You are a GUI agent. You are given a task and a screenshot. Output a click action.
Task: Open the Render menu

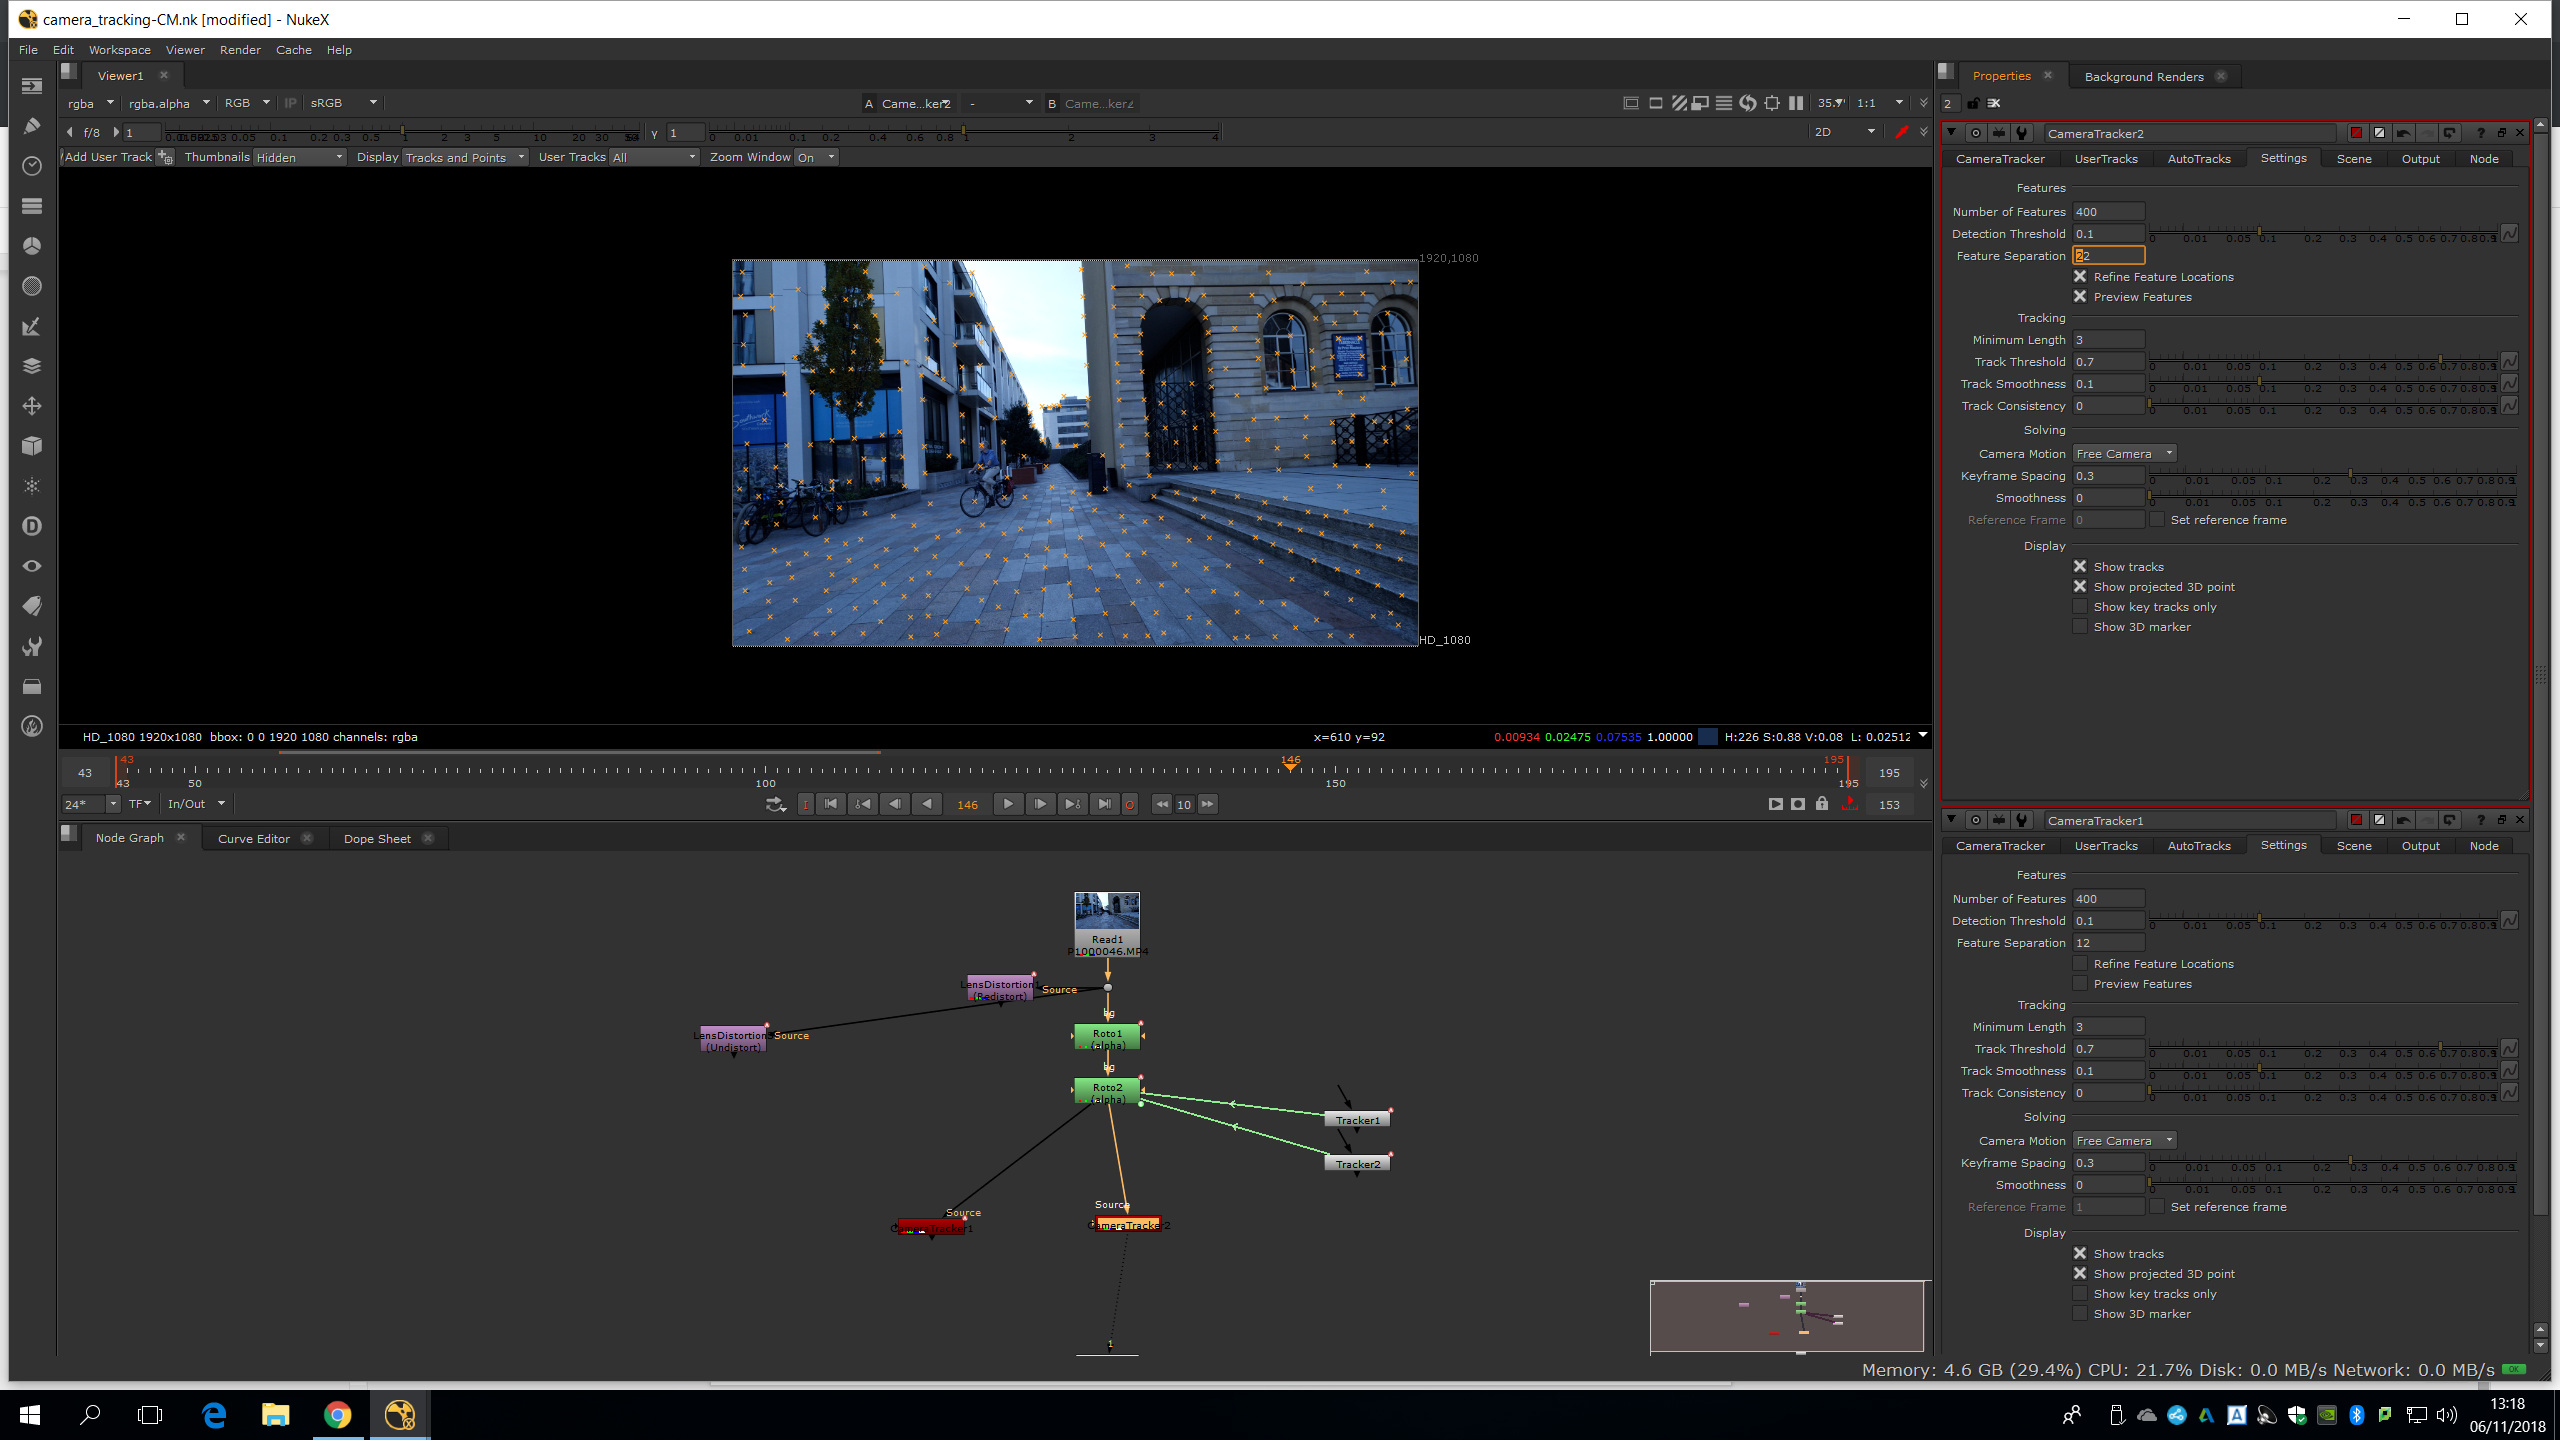[240, 50]
